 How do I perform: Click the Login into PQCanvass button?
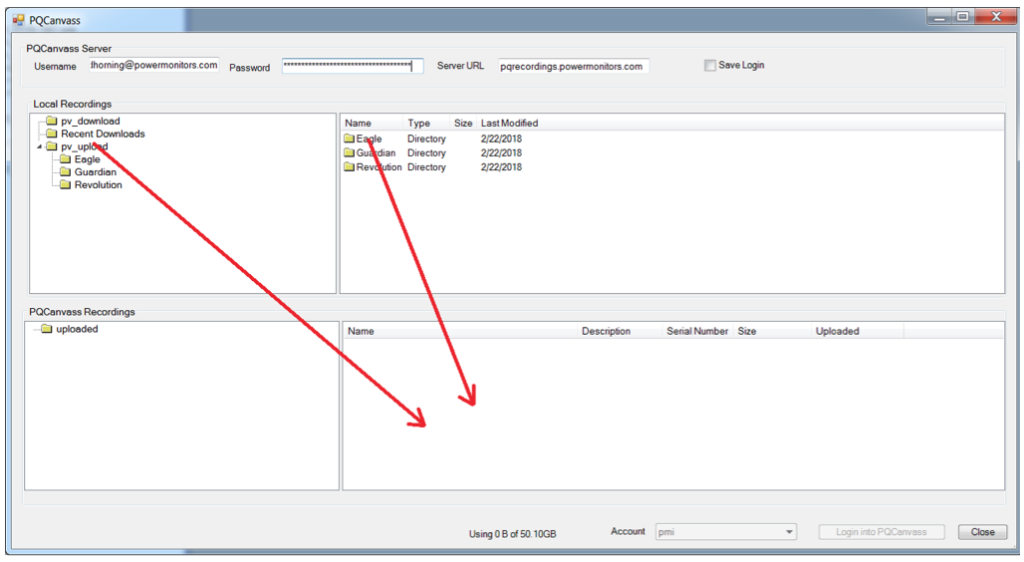point(881,532)
